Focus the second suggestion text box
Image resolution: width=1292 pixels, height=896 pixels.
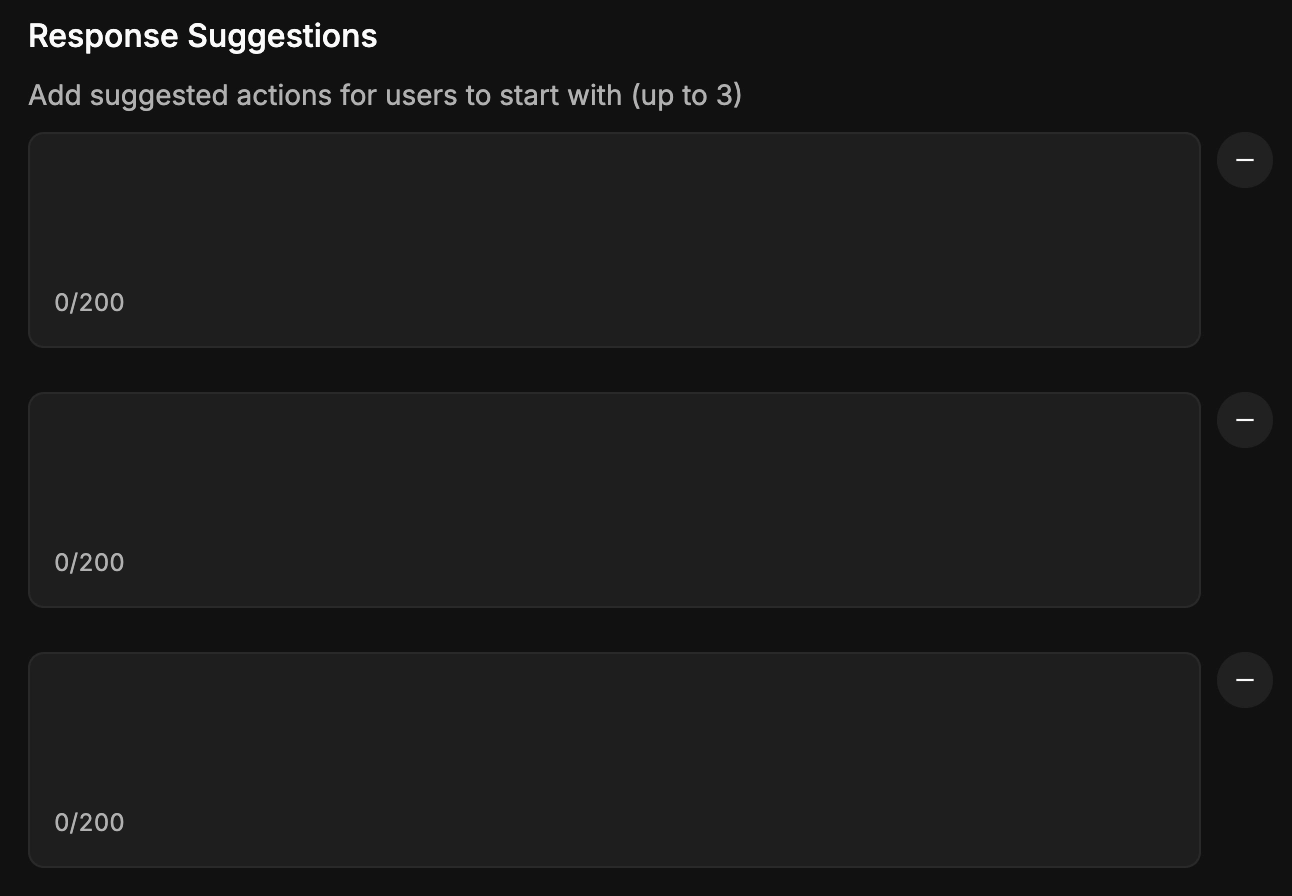tap(614, 500)
